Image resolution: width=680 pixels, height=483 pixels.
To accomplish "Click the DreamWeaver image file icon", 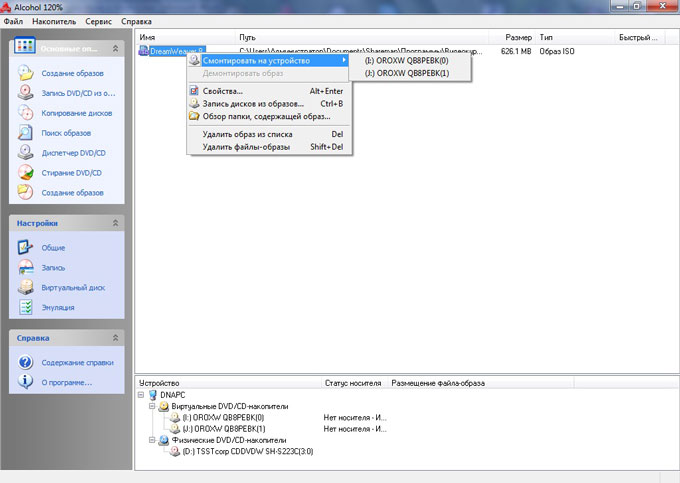I will pos(144,51).
